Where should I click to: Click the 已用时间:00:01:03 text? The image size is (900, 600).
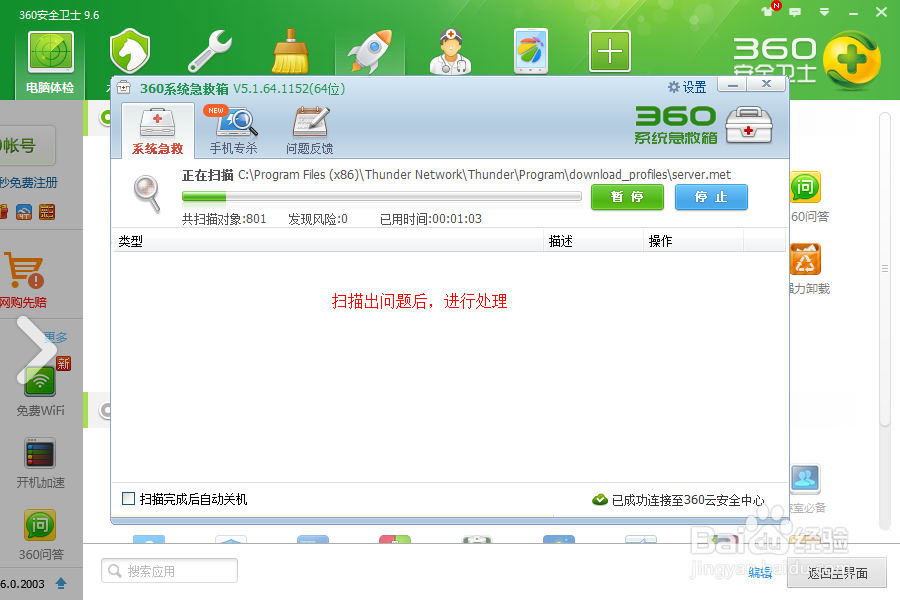(x=430, y=219)
